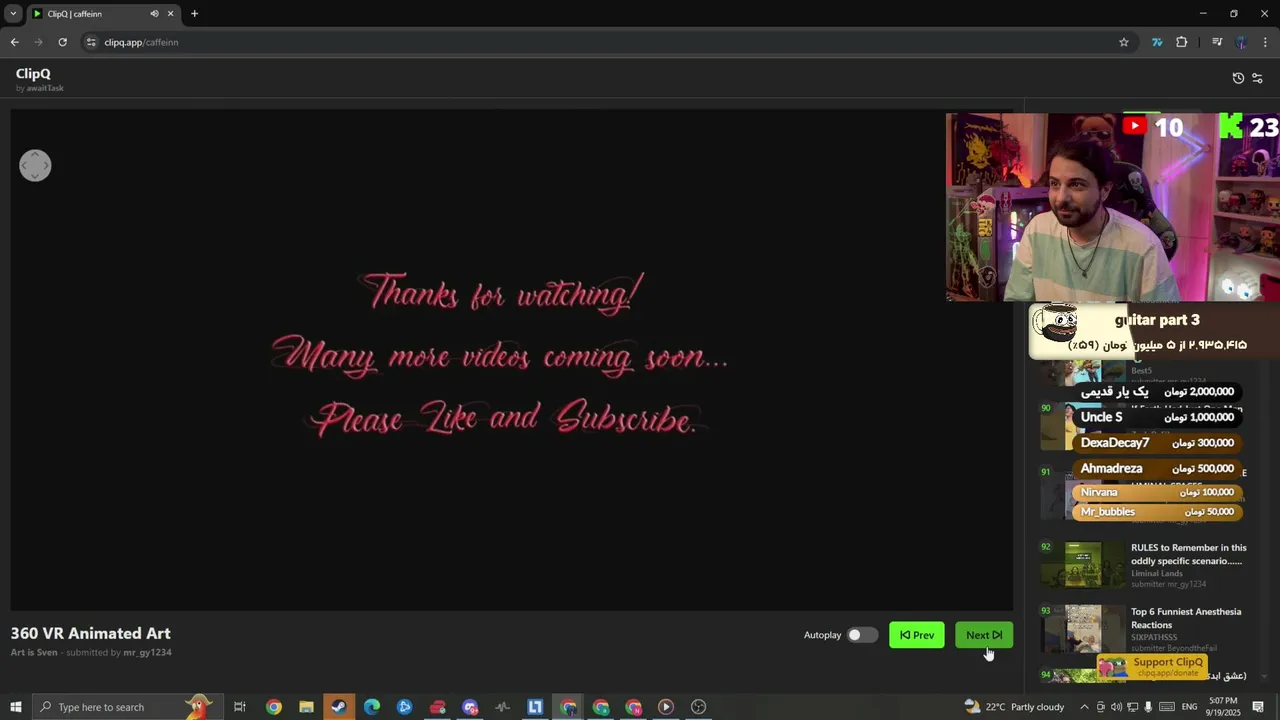
Task: Toggle the Autoplay switch
Action: coord(862,635)
